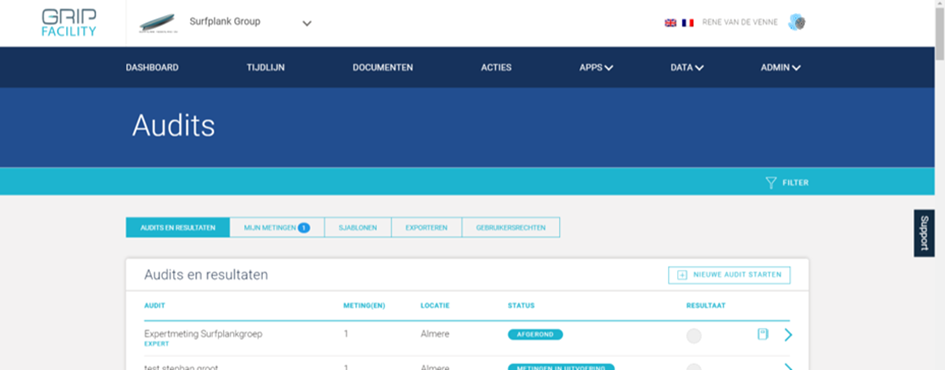Go to Dashboard in the navigation bar

pos(152,67)
